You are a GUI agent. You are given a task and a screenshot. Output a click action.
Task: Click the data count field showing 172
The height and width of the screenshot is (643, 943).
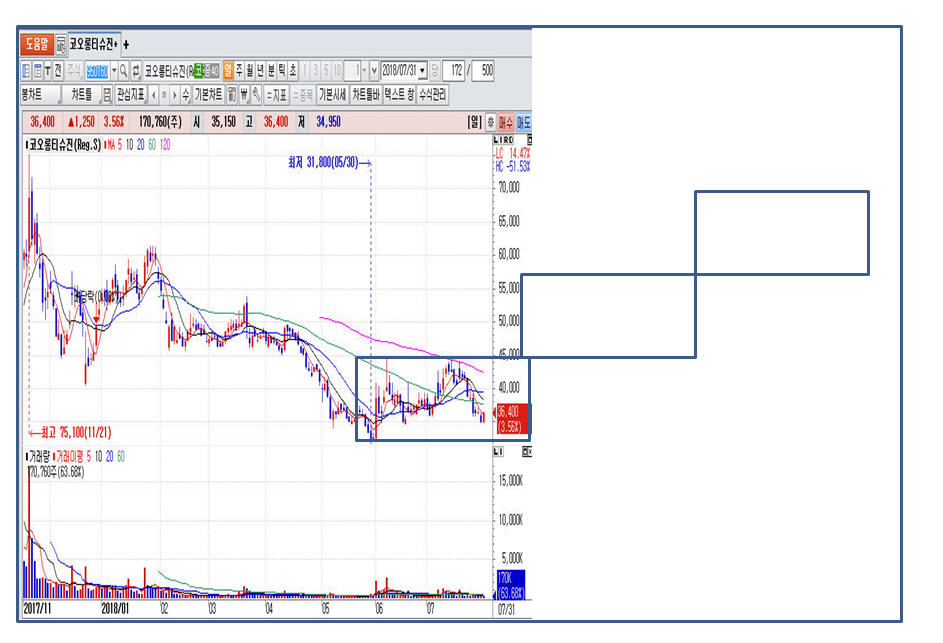pyautogui.click(x=455, y=71)
